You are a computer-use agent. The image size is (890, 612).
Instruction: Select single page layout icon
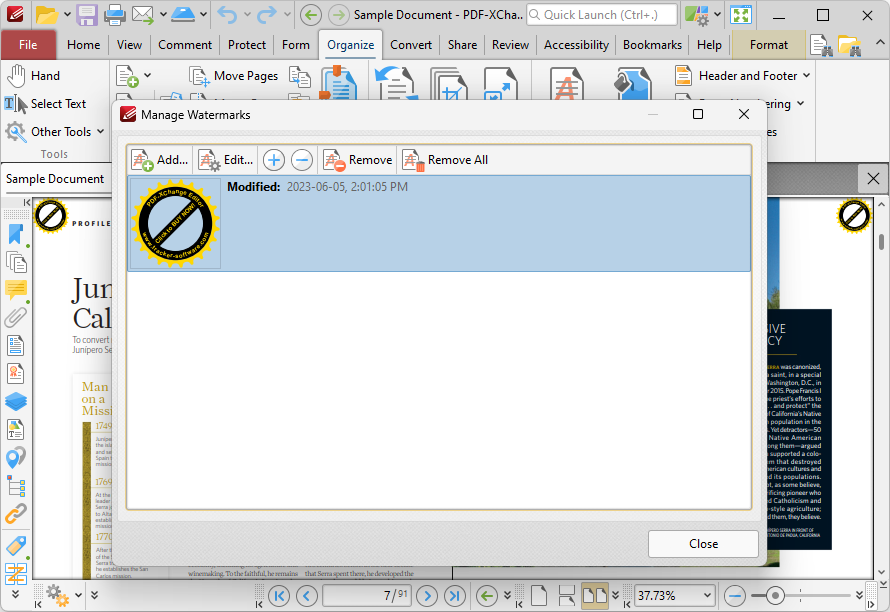tap(539, 596)
